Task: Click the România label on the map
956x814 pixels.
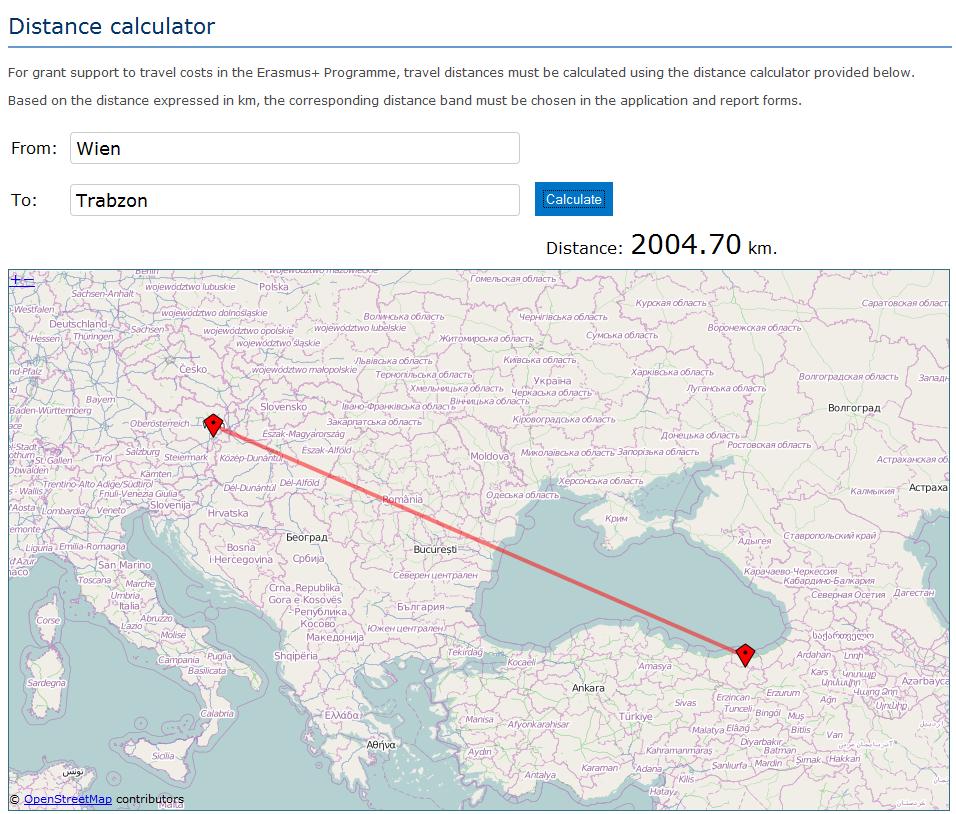Action: (402, 499)
